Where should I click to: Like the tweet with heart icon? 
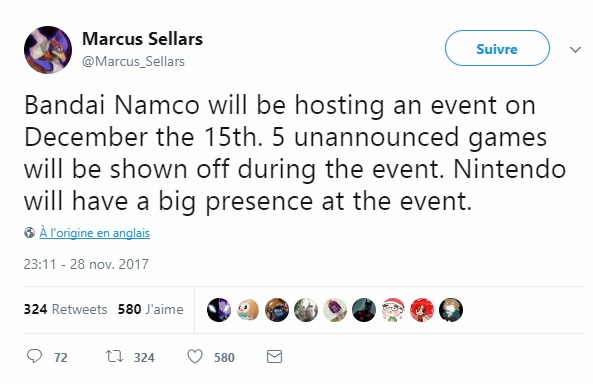[x=195, y=356]
